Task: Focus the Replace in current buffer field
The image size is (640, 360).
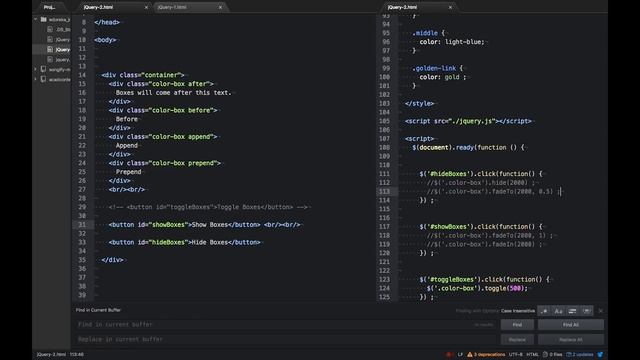Action: [285, 339]
